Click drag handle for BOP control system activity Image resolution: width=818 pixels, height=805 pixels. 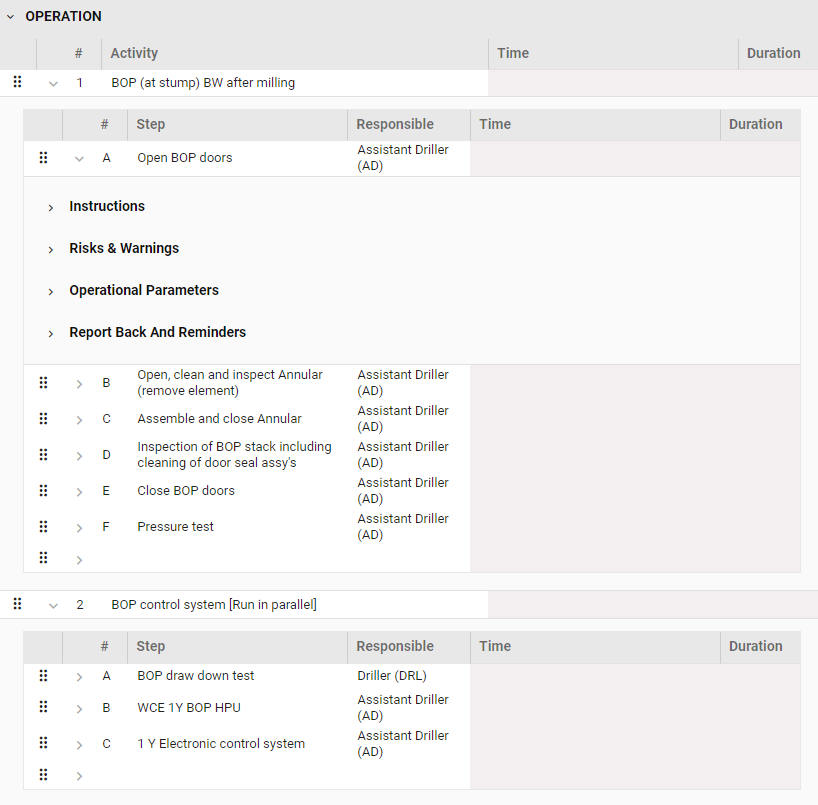(17, 604)
